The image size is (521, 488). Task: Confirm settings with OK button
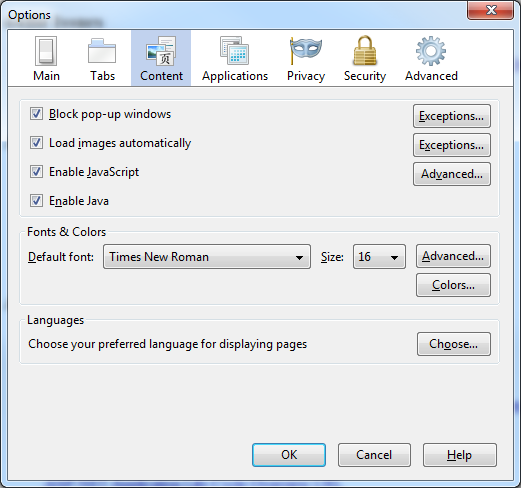(289, 455)
